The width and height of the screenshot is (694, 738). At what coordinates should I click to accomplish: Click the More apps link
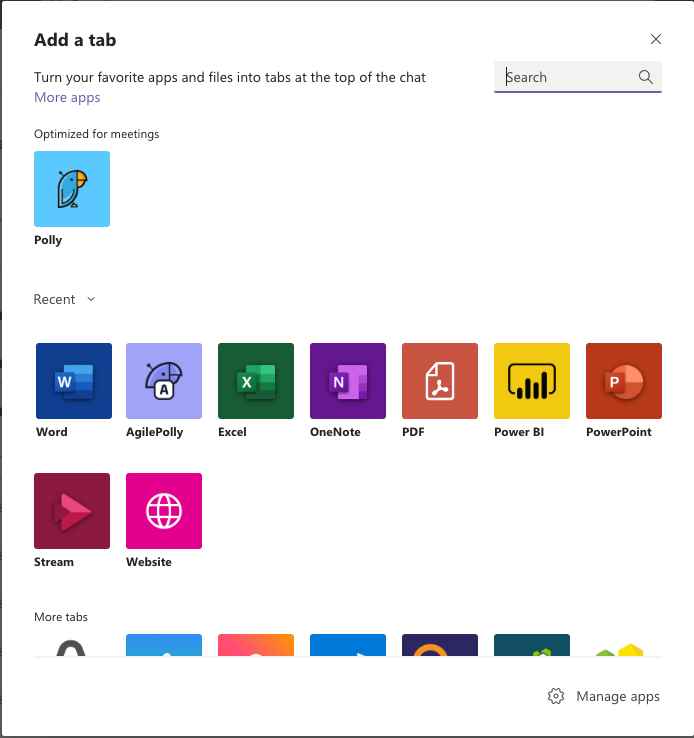pyautogui.click(x=67, y=97)
